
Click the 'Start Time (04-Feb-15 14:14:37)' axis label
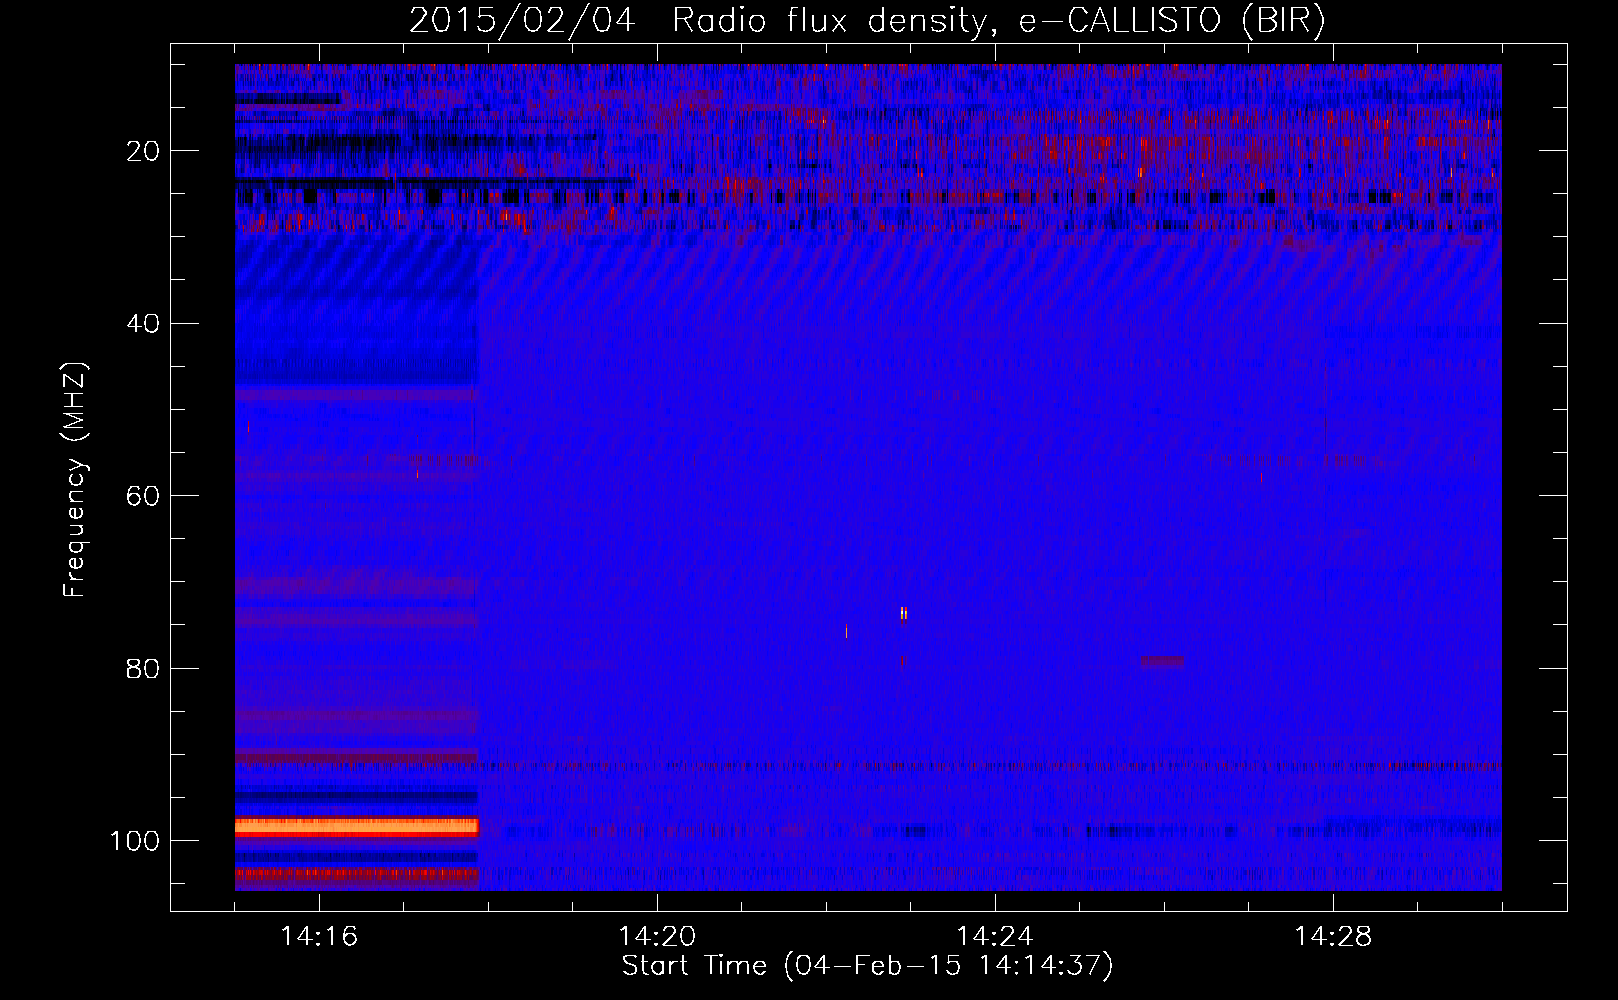(x=867, y=966)
